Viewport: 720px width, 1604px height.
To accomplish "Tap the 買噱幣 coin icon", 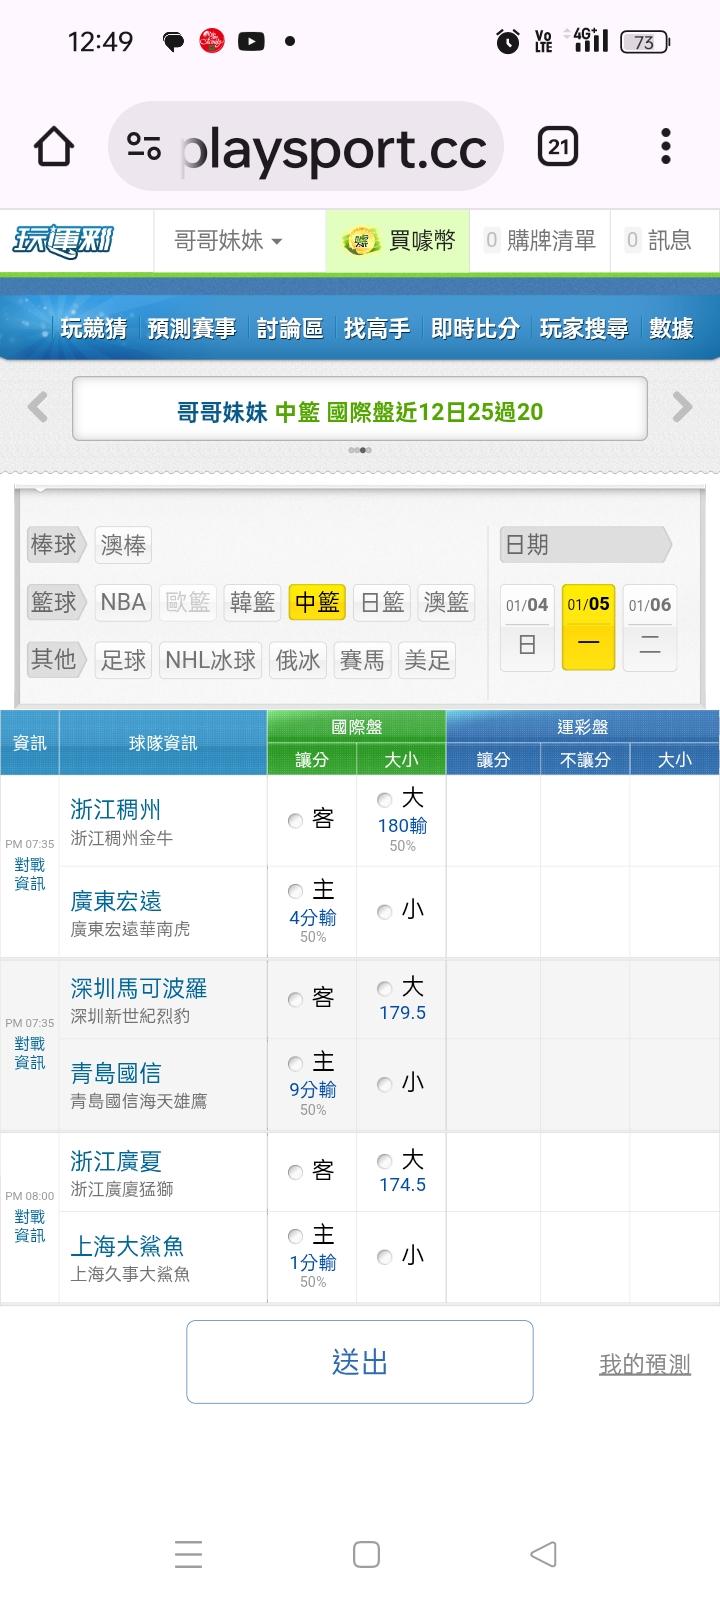I will click(x=361, y=241).
